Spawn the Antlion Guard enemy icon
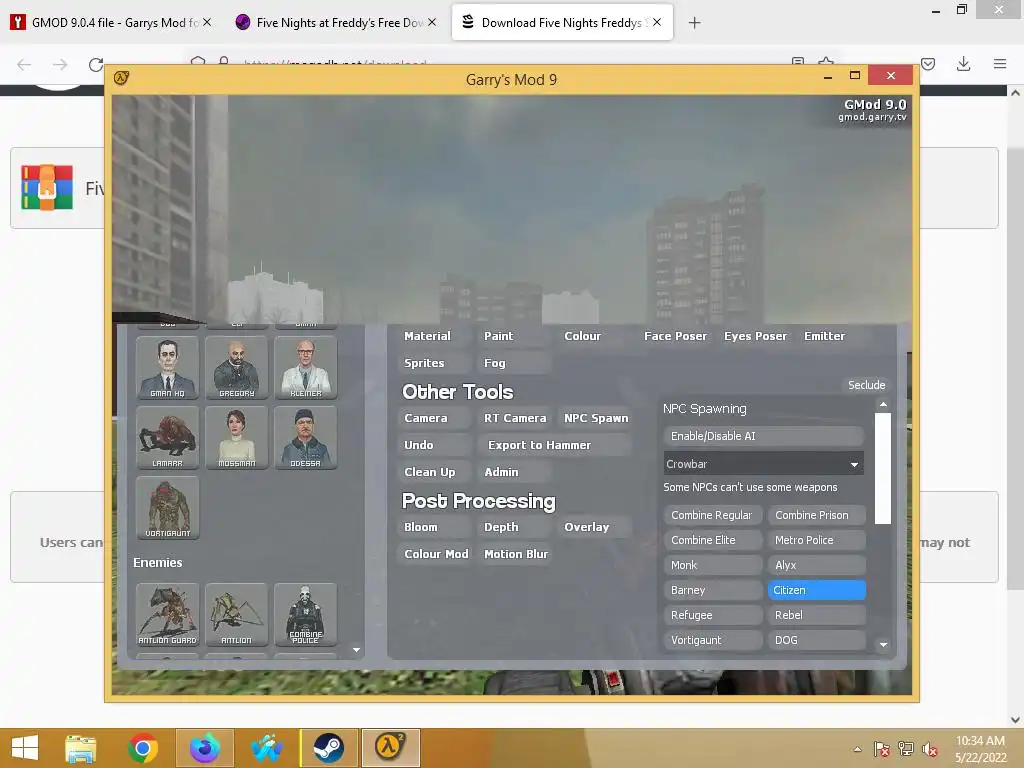 [167, 615]
